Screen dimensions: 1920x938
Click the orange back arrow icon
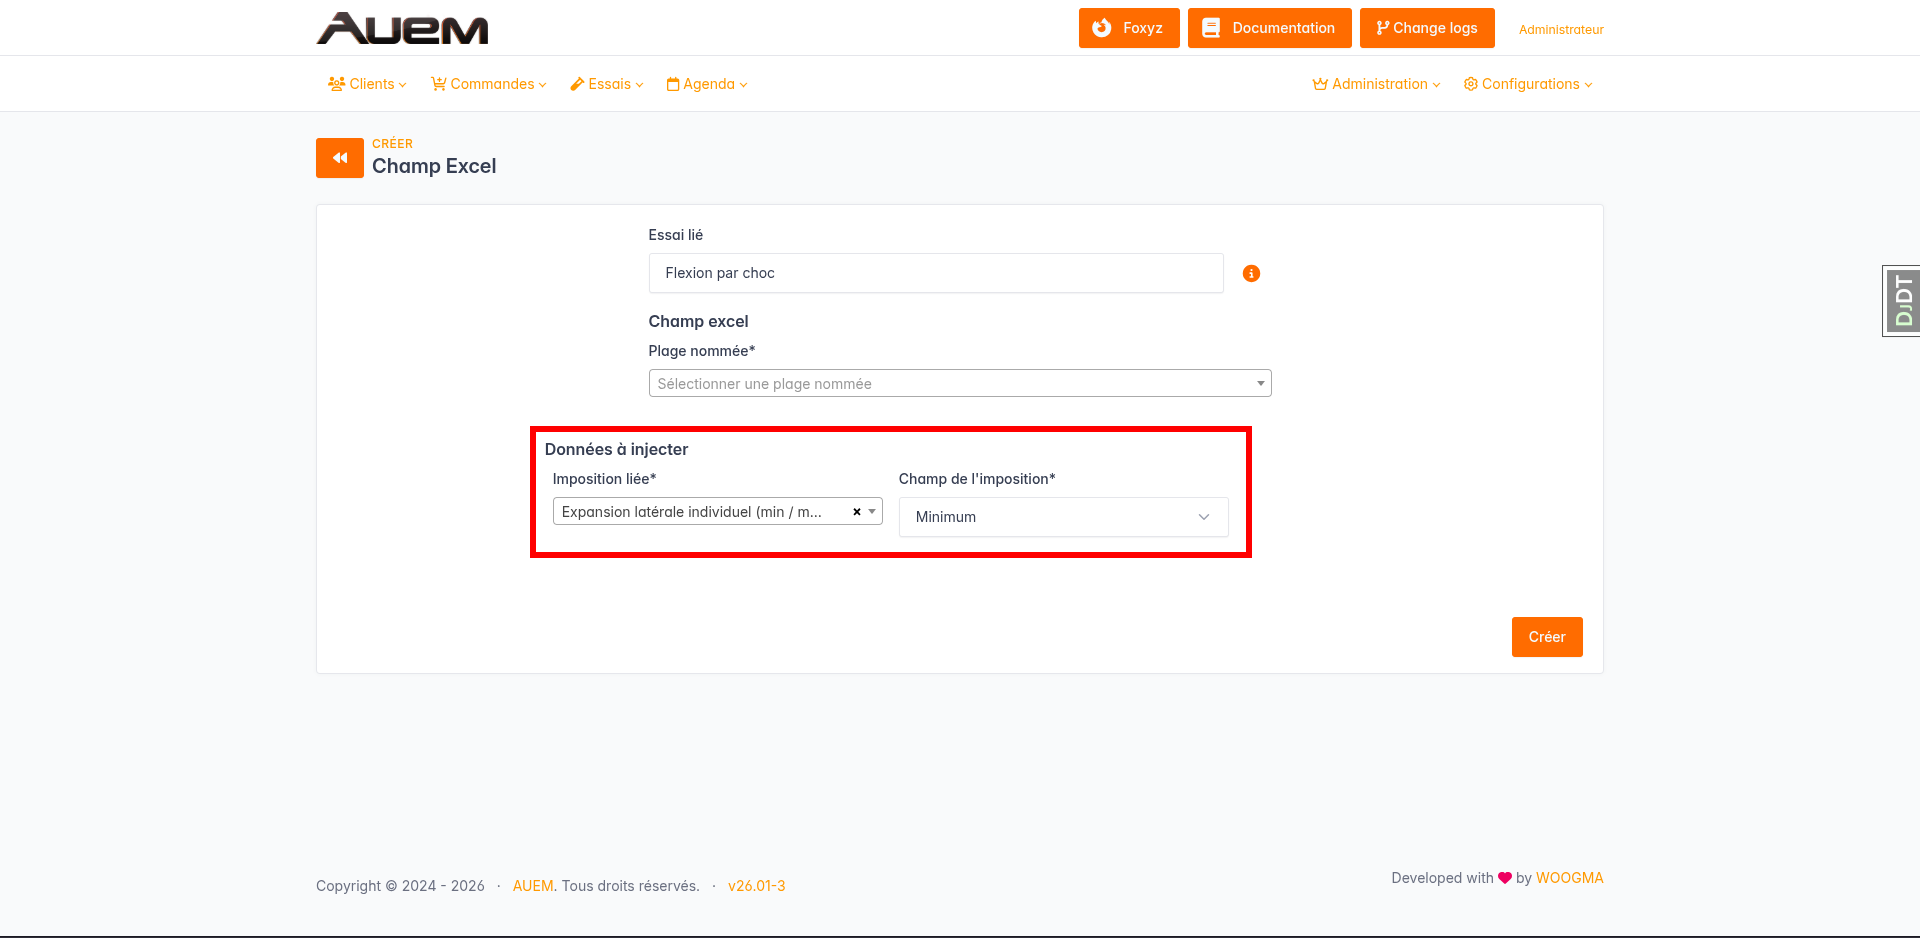coord(340,158)
